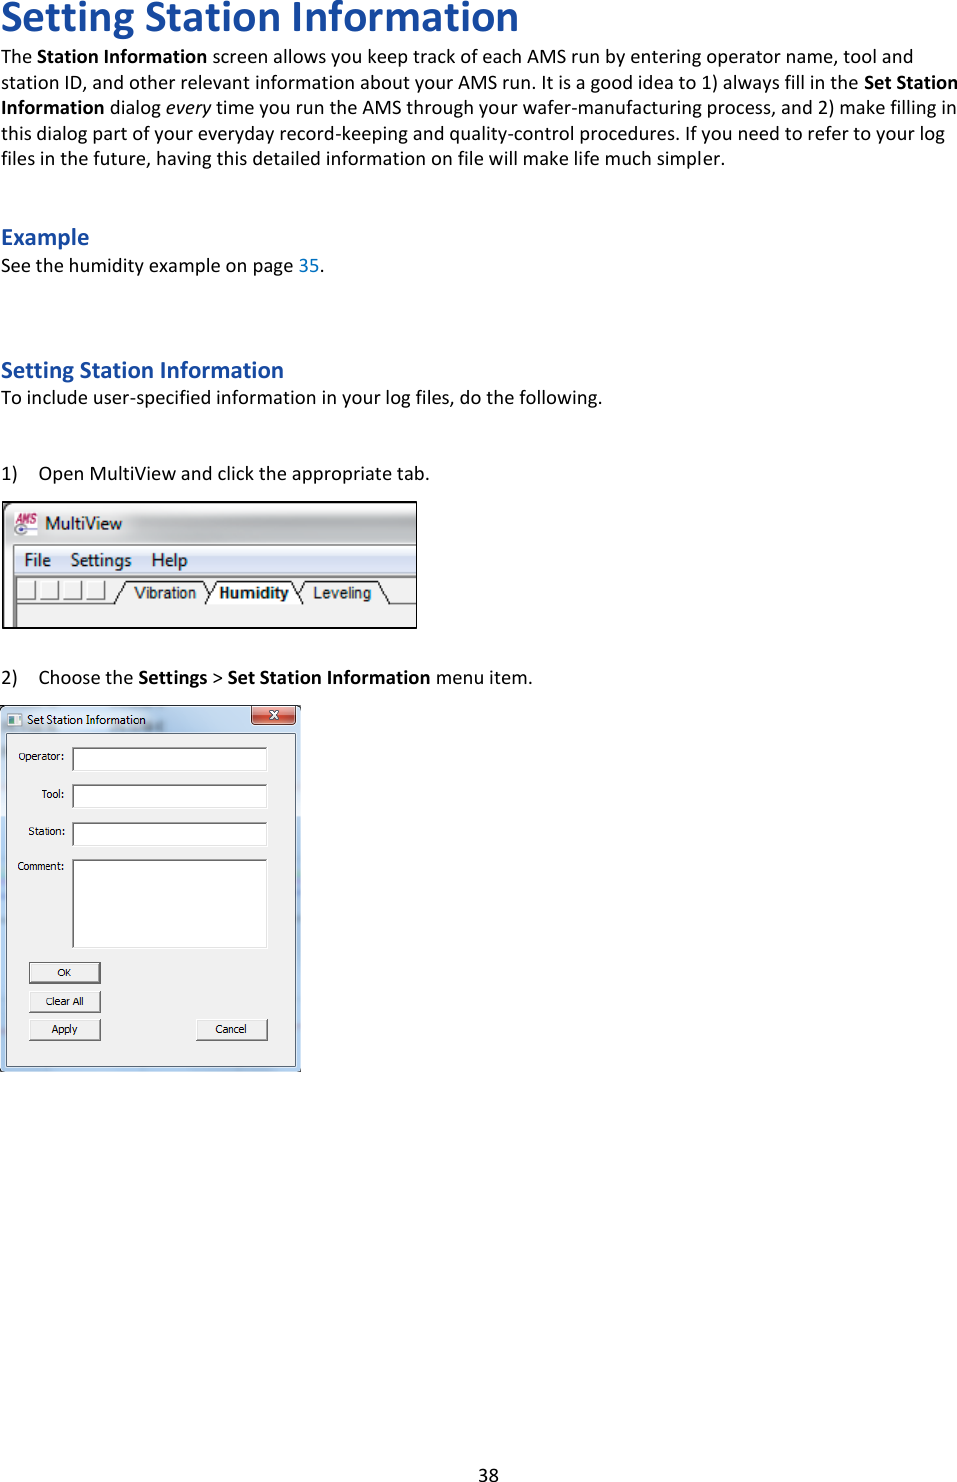Click the Tool input field

point(170,796)
